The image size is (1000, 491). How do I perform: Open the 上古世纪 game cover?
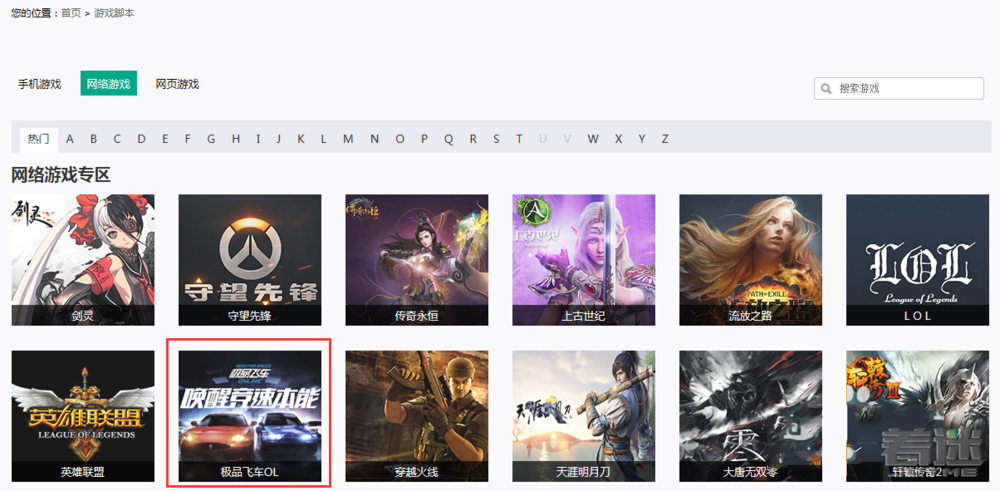[x=584, y=259]
